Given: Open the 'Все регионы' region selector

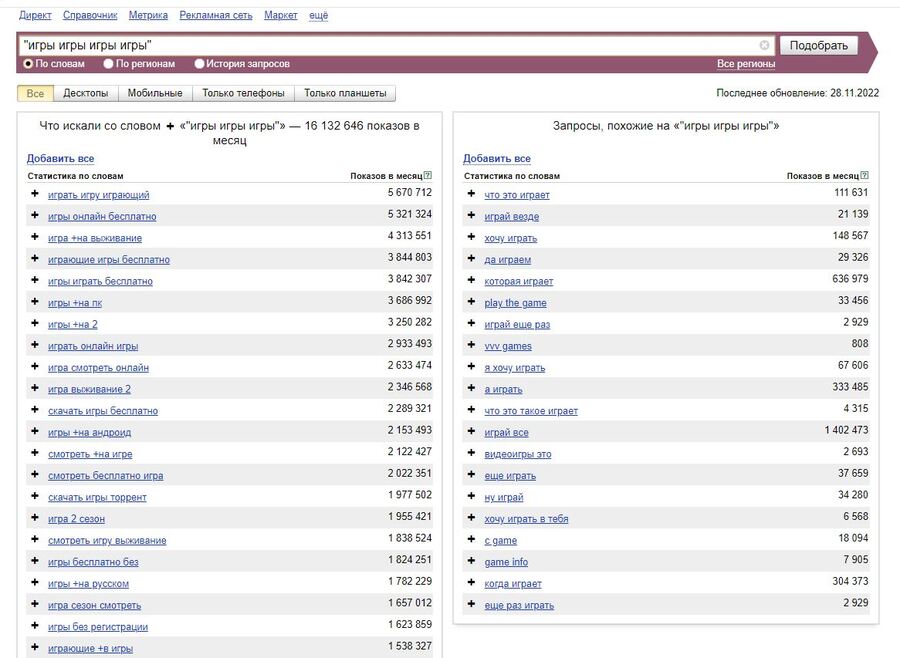Looking at the screenshot, I should 746,64.
